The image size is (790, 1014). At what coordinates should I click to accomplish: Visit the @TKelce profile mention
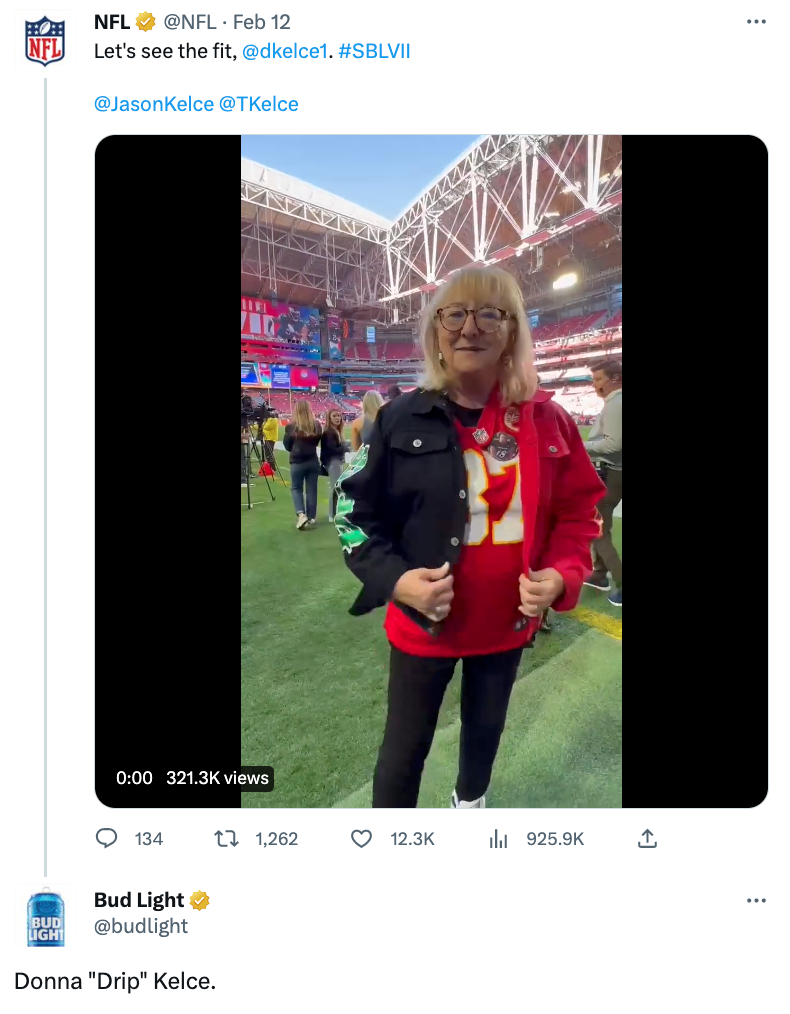tap(258, 104)
